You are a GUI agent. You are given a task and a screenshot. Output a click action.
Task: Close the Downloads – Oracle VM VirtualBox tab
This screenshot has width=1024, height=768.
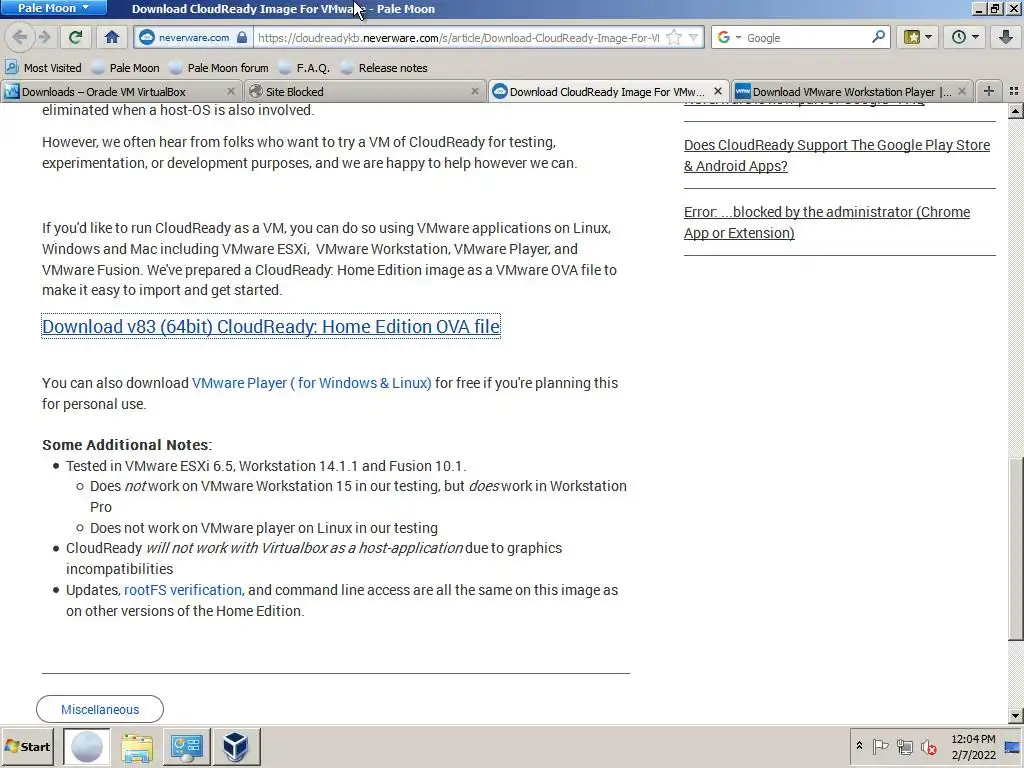[x=231, y=91]
